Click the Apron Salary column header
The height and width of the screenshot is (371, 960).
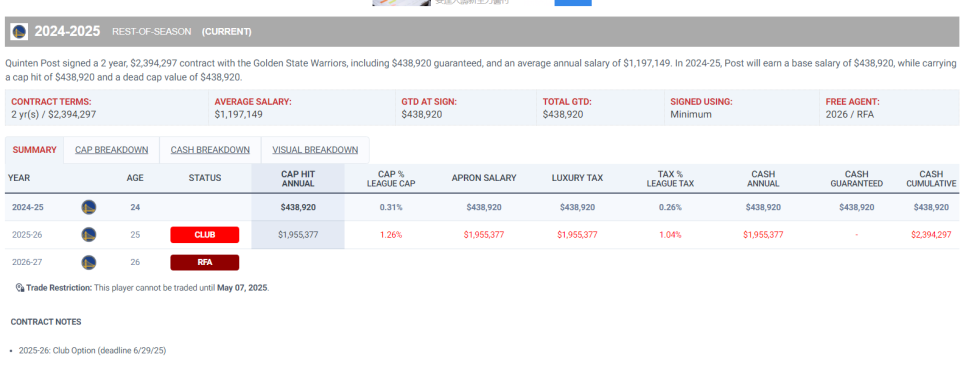484,178
